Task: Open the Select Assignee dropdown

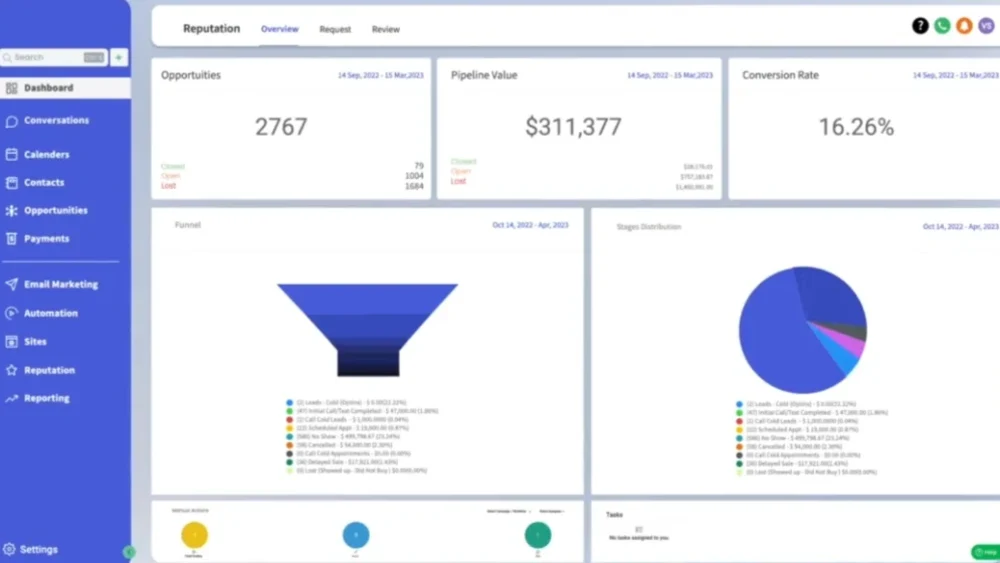Action: pos(552,511)
